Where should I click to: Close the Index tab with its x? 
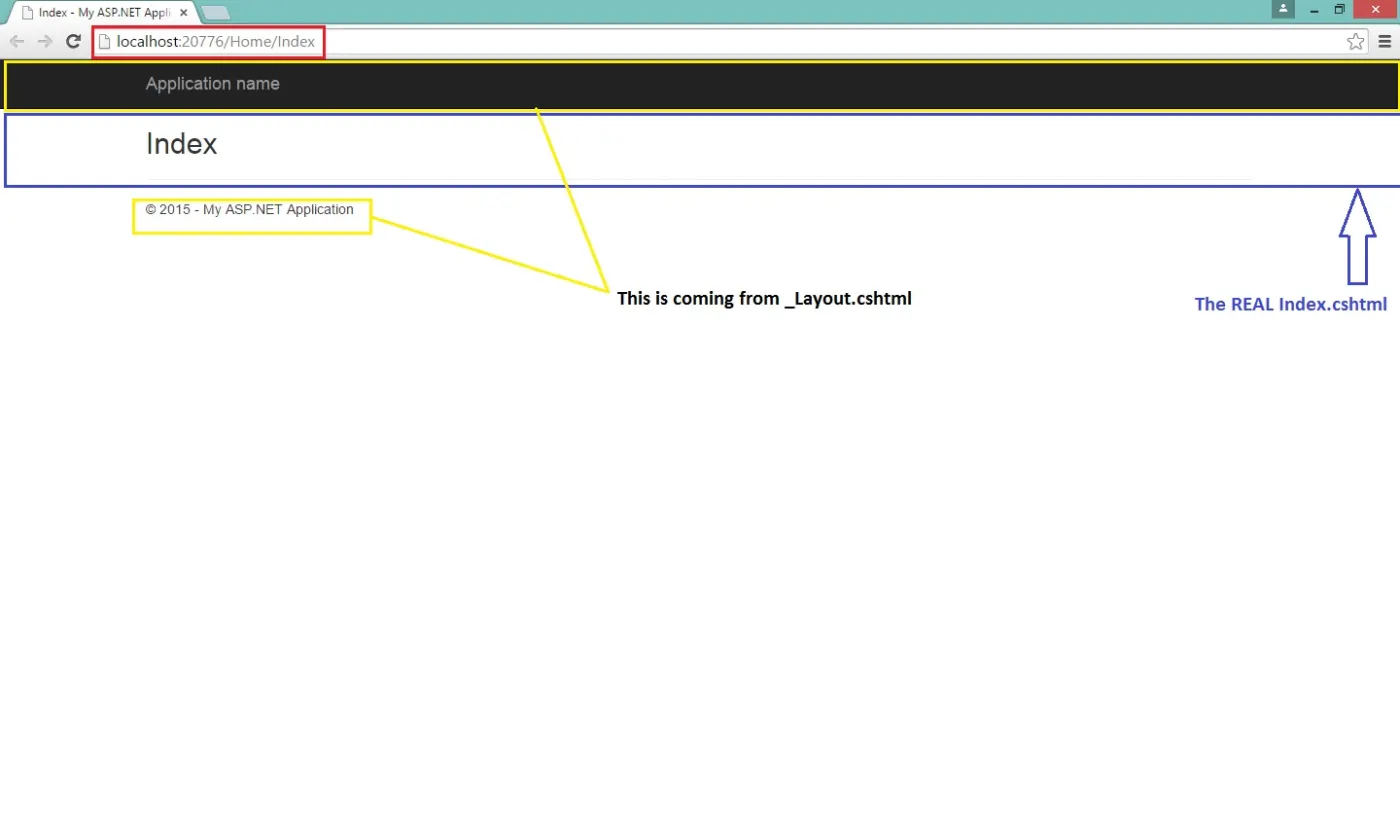[x=183, y=13]
